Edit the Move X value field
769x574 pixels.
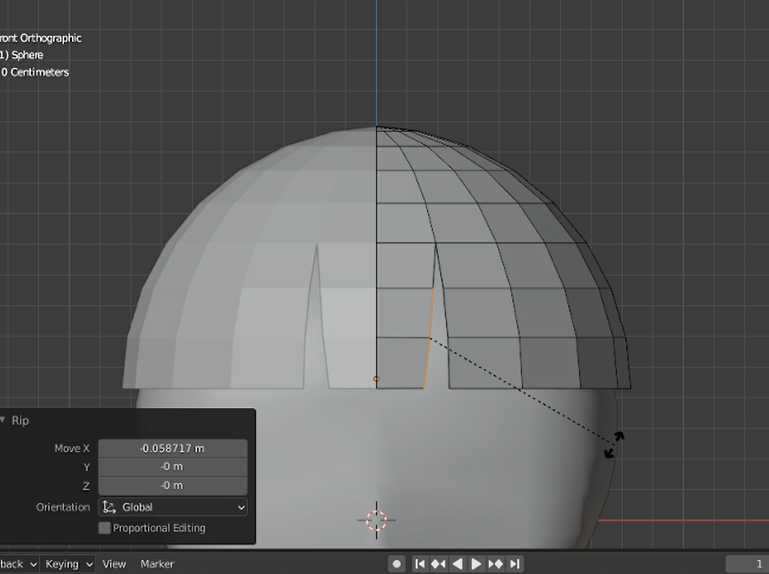tap(173, 448)
